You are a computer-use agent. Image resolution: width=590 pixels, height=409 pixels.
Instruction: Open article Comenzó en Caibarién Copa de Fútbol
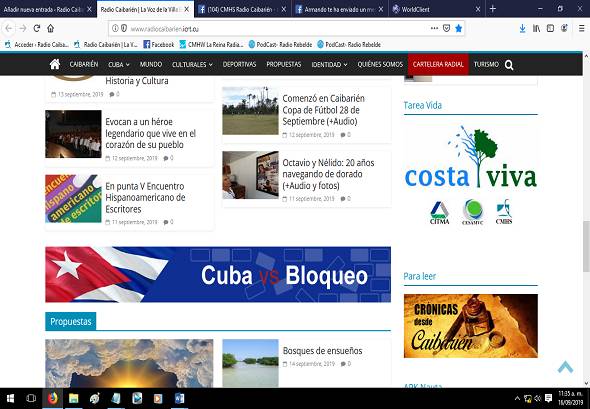coord(323,110)
